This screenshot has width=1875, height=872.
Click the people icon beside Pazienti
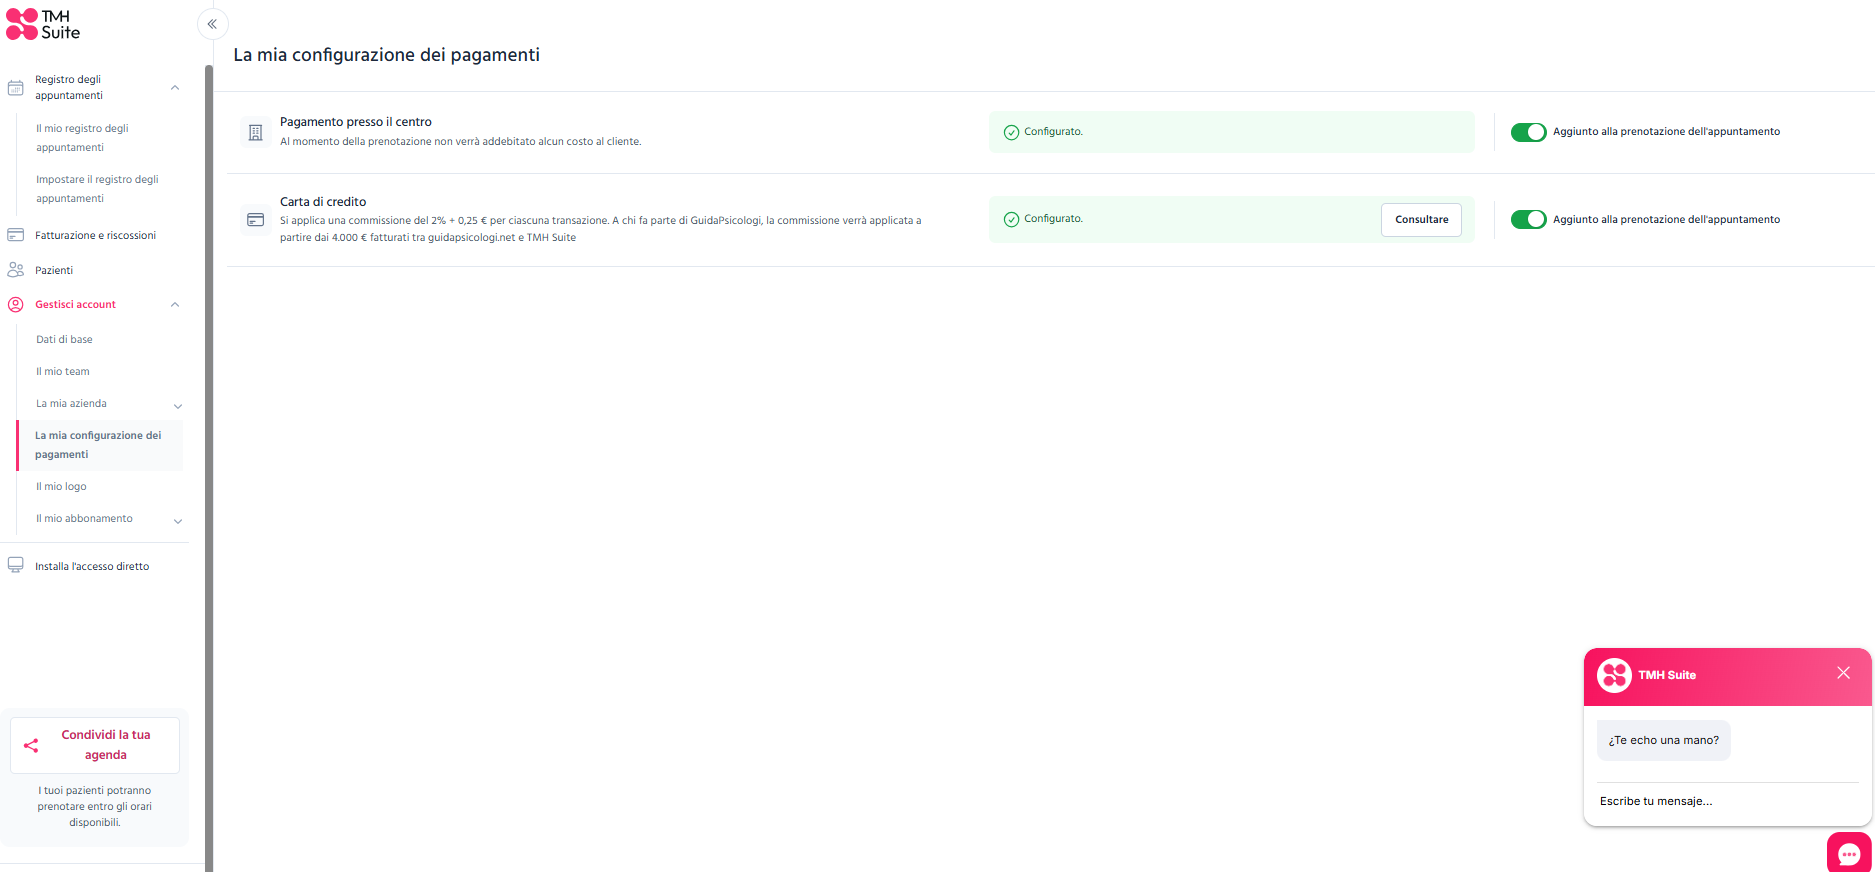click(16, 270)
